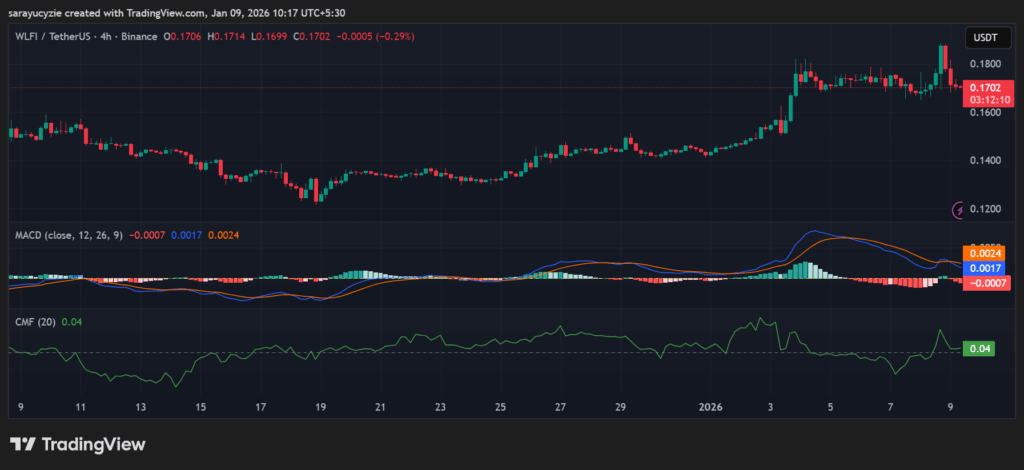
Task: Click the date 13 on time axis
Action: click(x=141, y=408)
